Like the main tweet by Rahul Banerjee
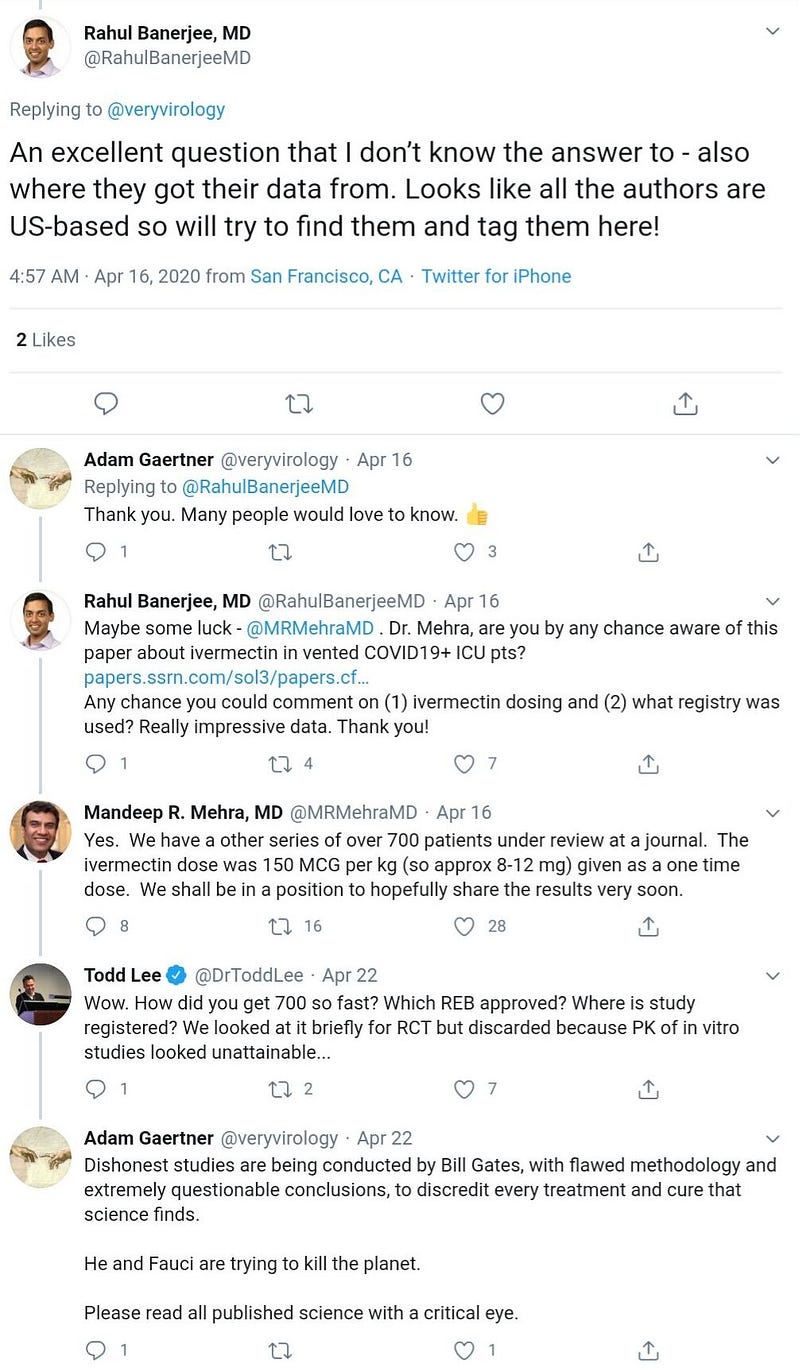The image size is (800, 1370). coord(492,403)
